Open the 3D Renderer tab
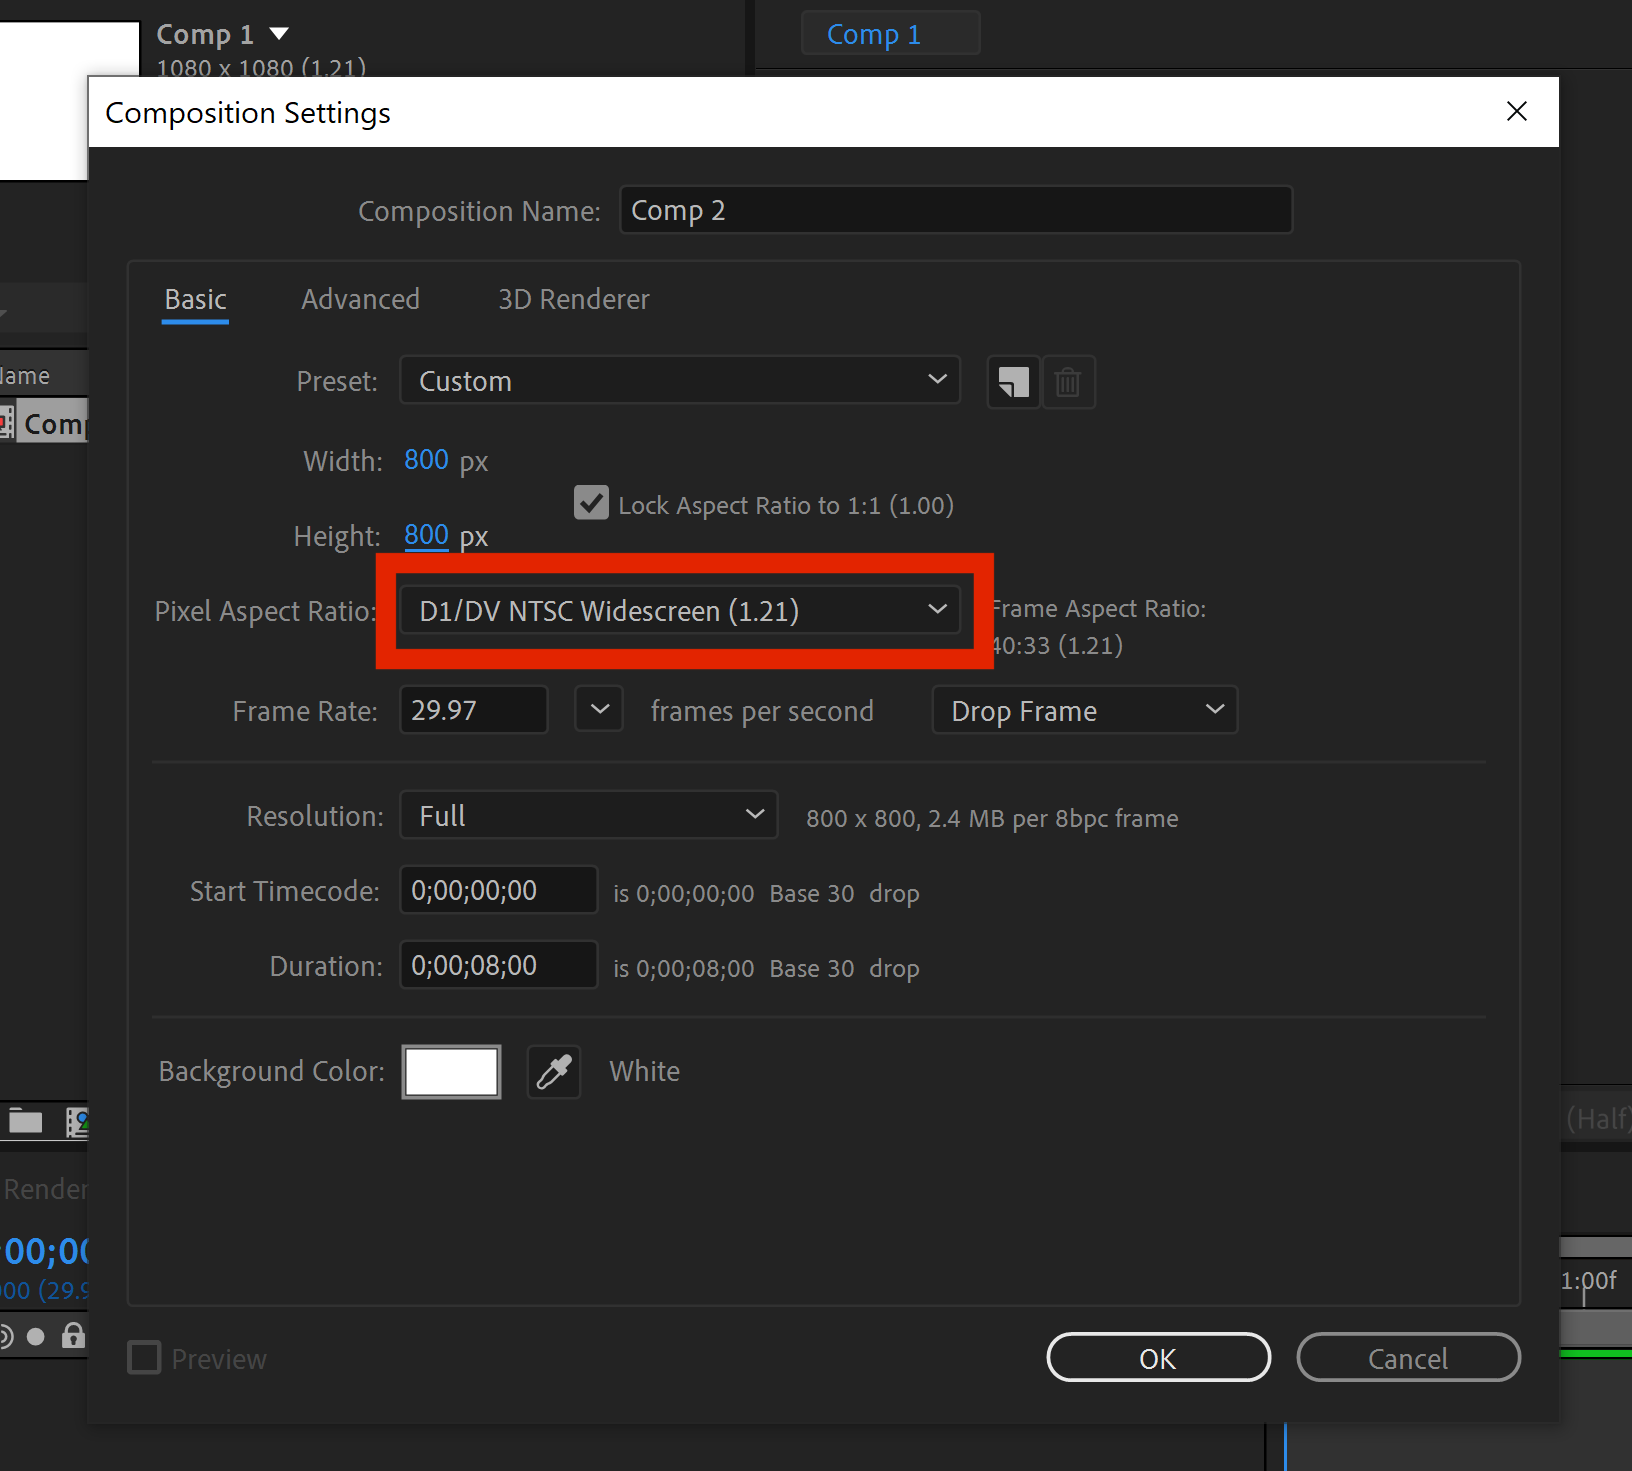 573,299
